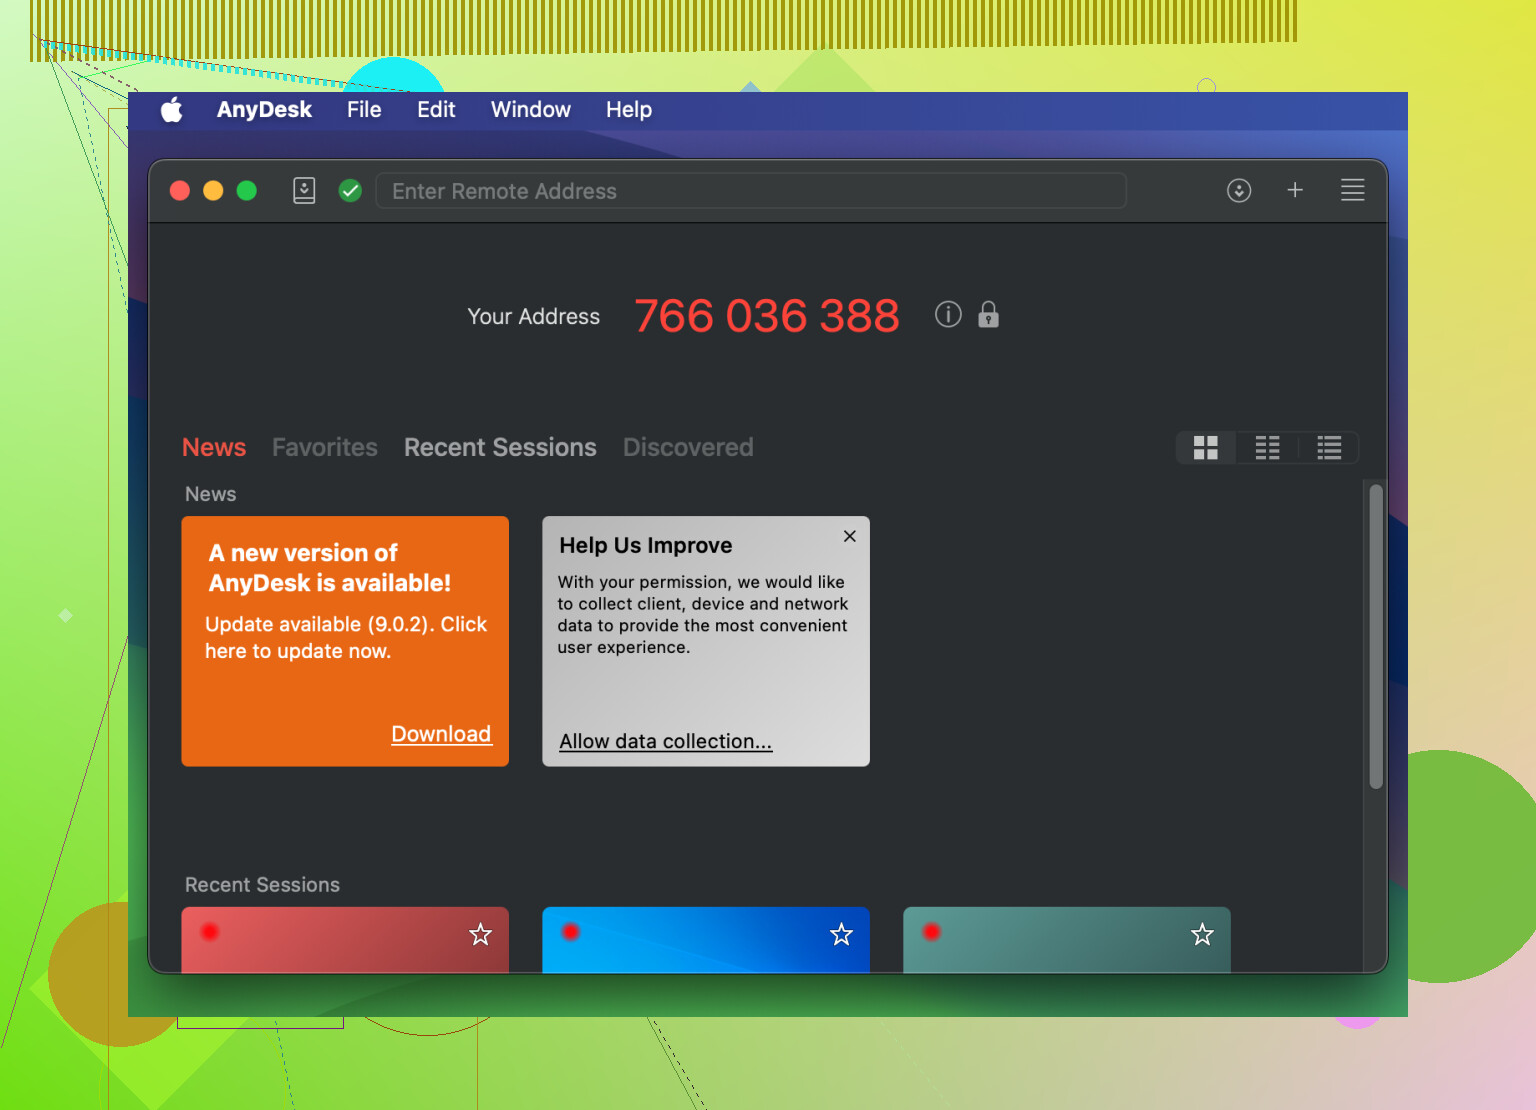
Task: Click the Your Address label
Action: [534, 316]
